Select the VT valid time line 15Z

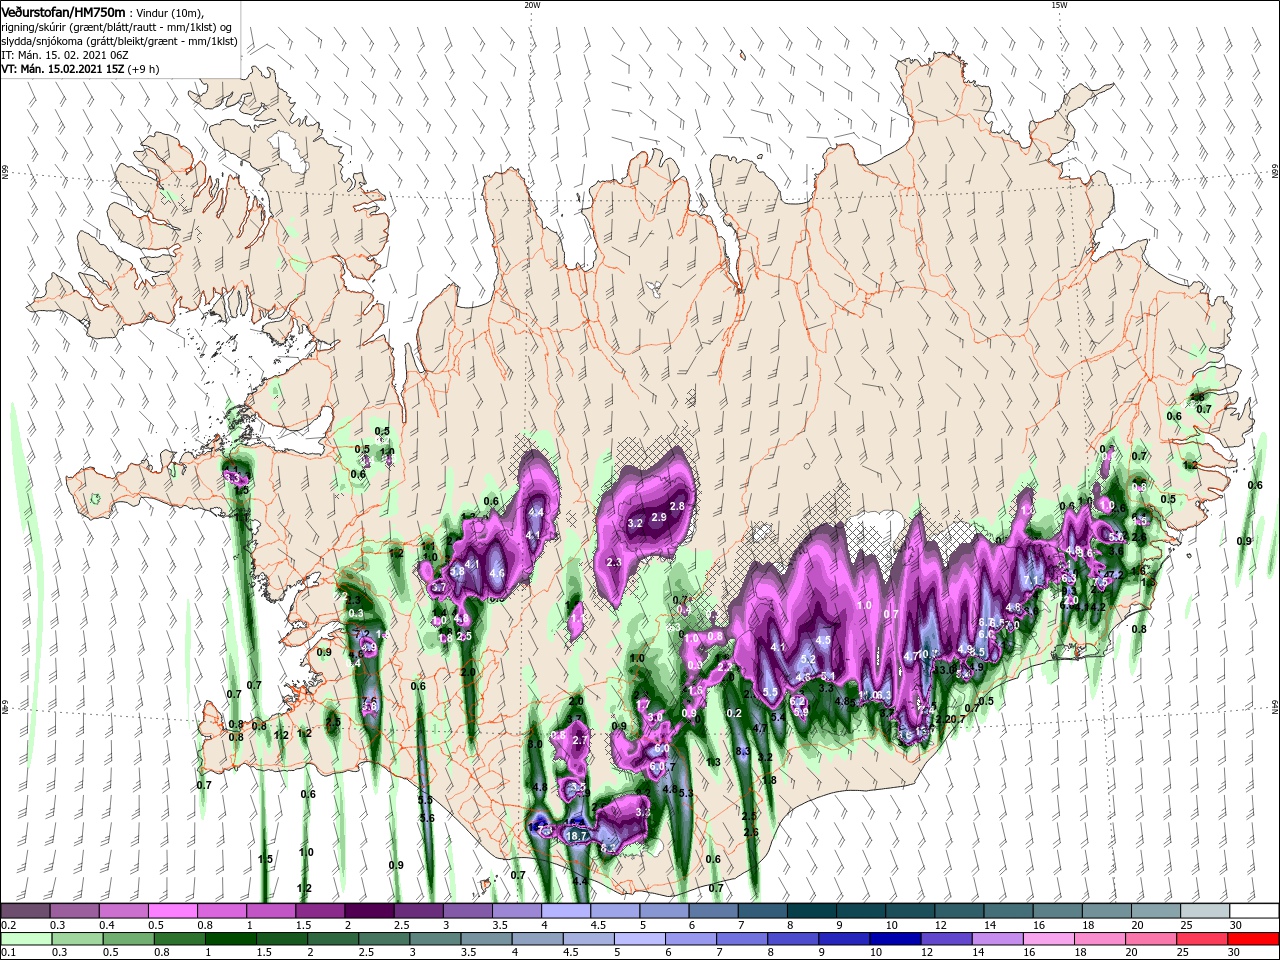(81, 69)
